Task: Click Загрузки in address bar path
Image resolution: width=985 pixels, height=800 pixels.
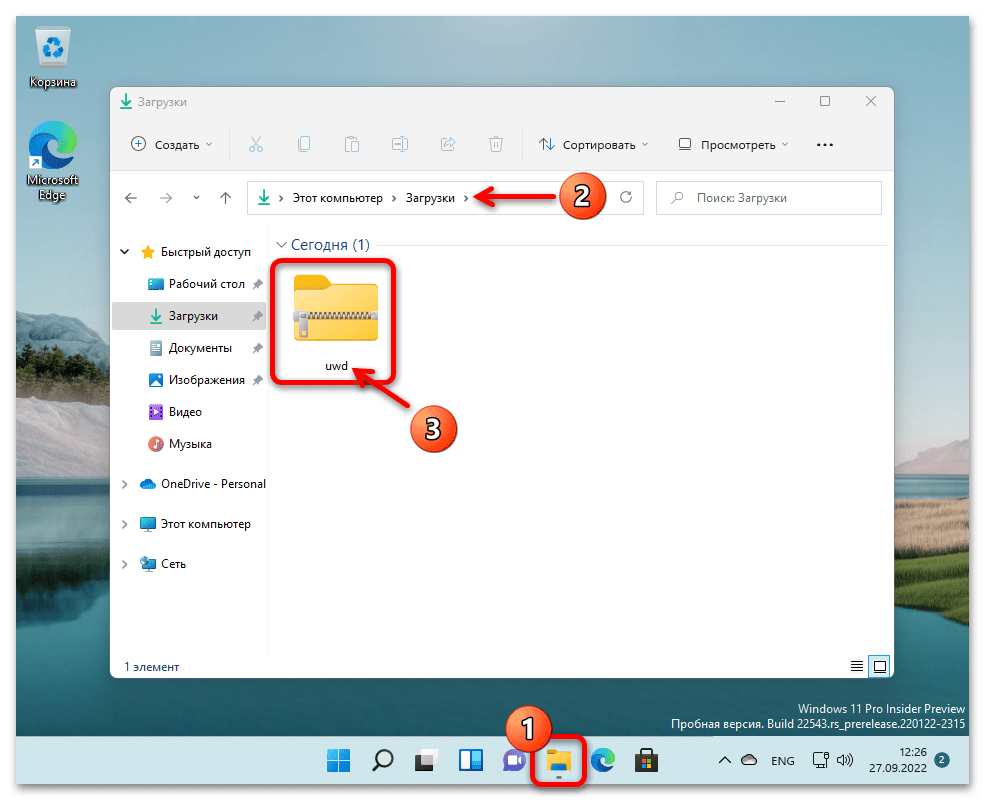Action: [430, 198]
